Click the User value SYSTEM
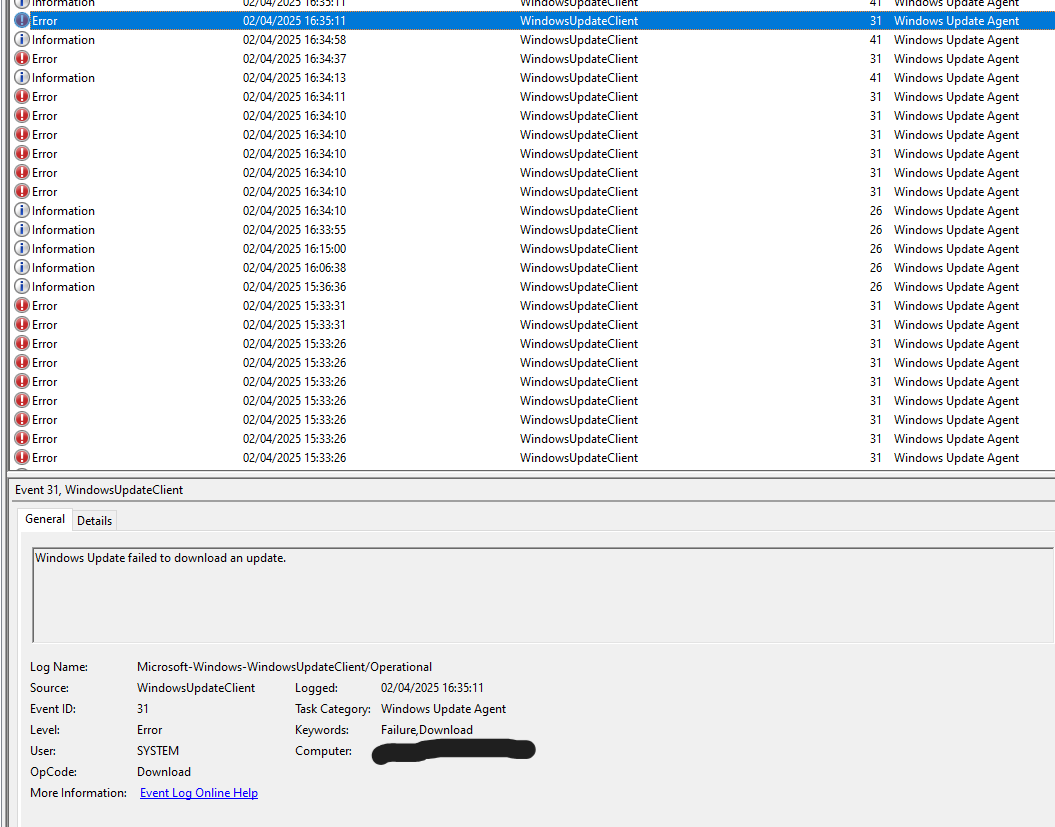 [157, 751]
